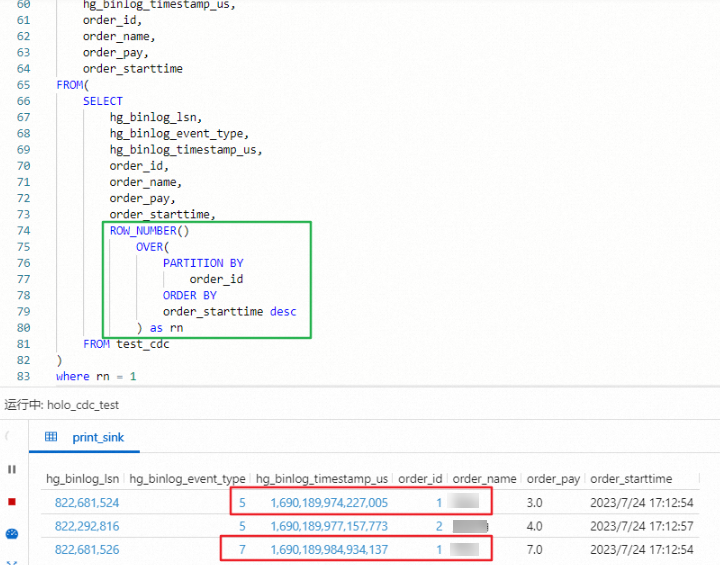Click the pause icon in results panel
Viewport: 720px width, 565px height.
12,469
